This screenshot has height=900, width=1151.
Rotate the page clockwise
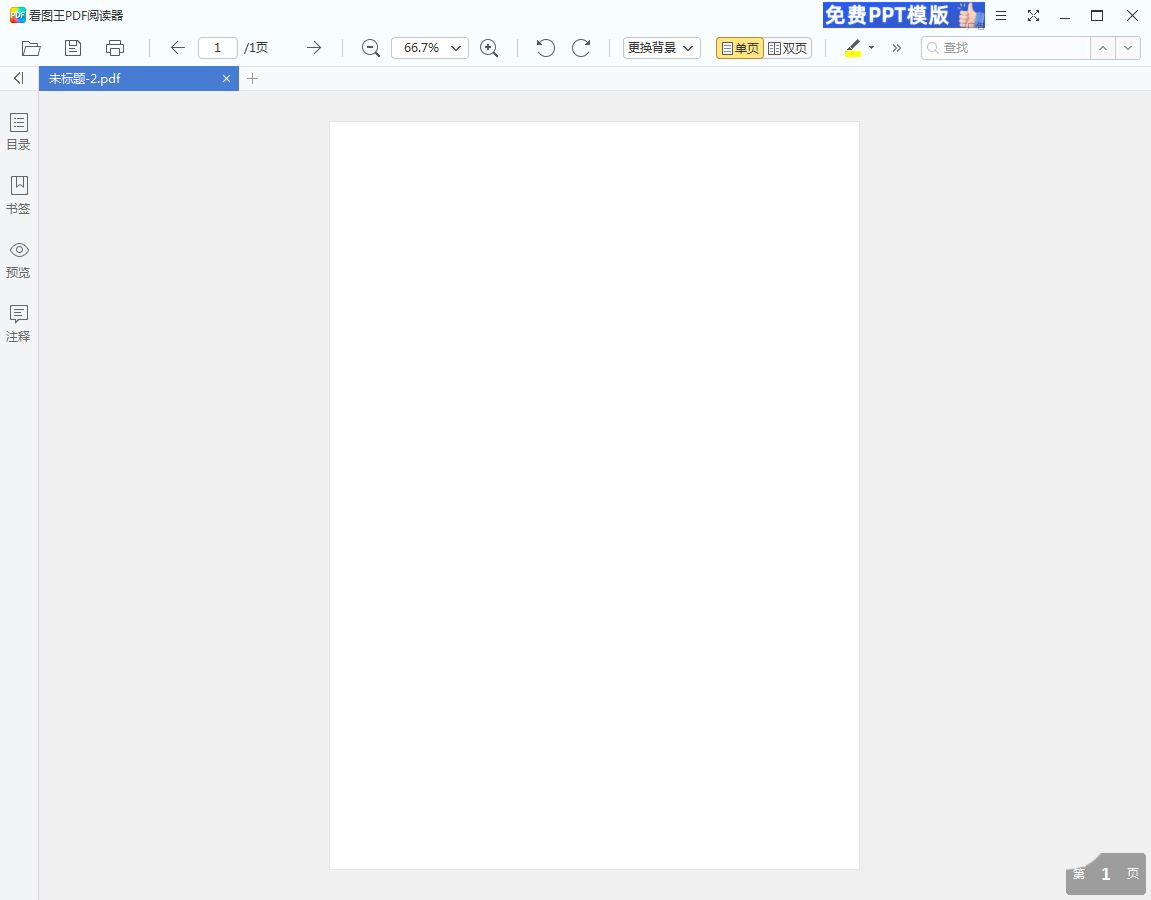582,47
